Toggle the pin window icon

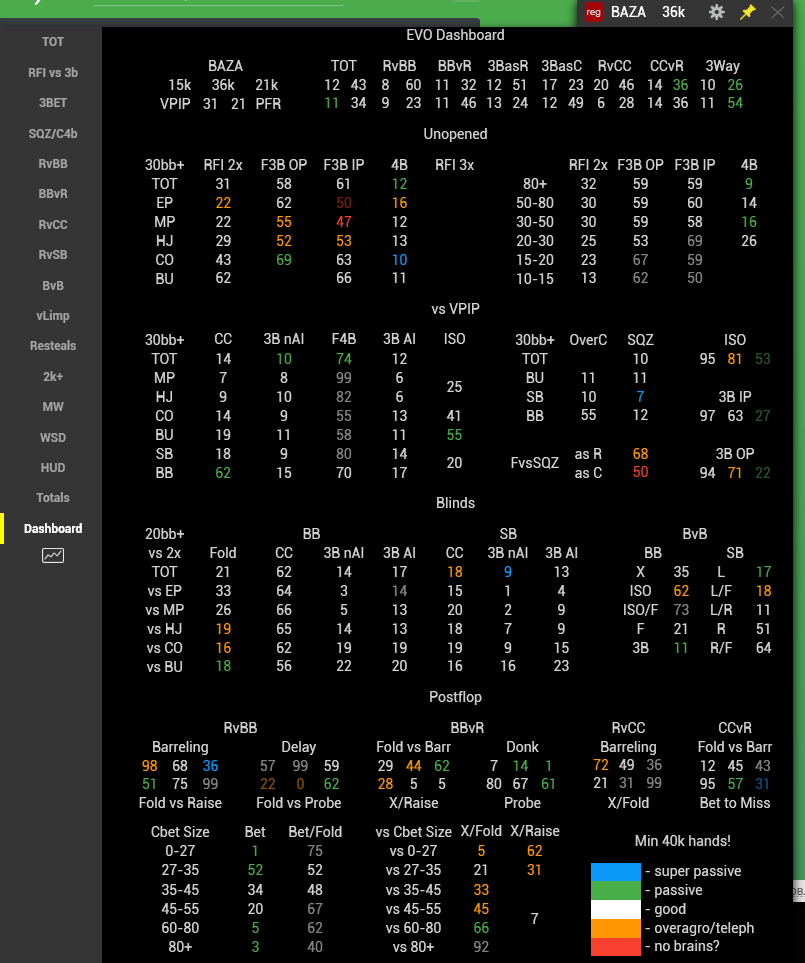[747, 12]
